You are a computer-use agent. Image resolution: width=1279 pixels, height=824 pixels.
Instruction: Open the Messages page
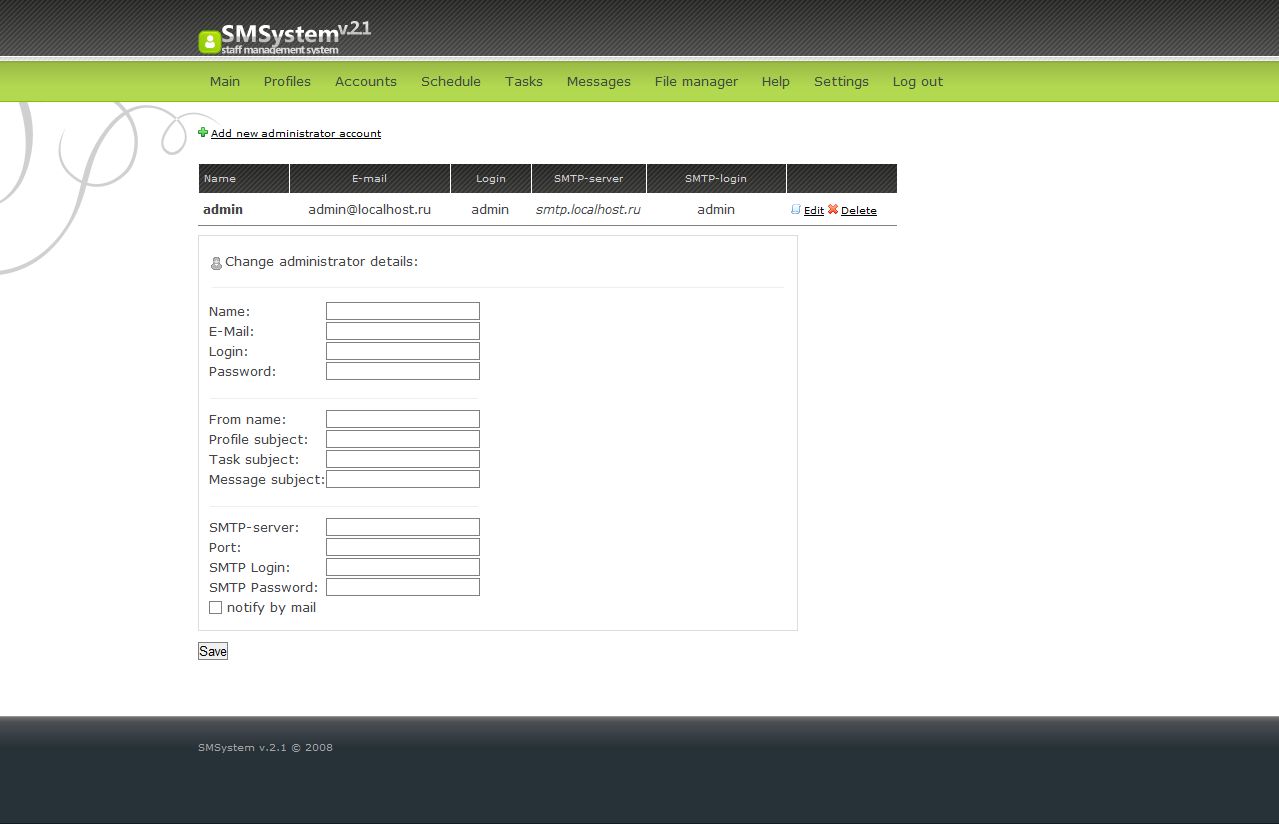(599, 82)
